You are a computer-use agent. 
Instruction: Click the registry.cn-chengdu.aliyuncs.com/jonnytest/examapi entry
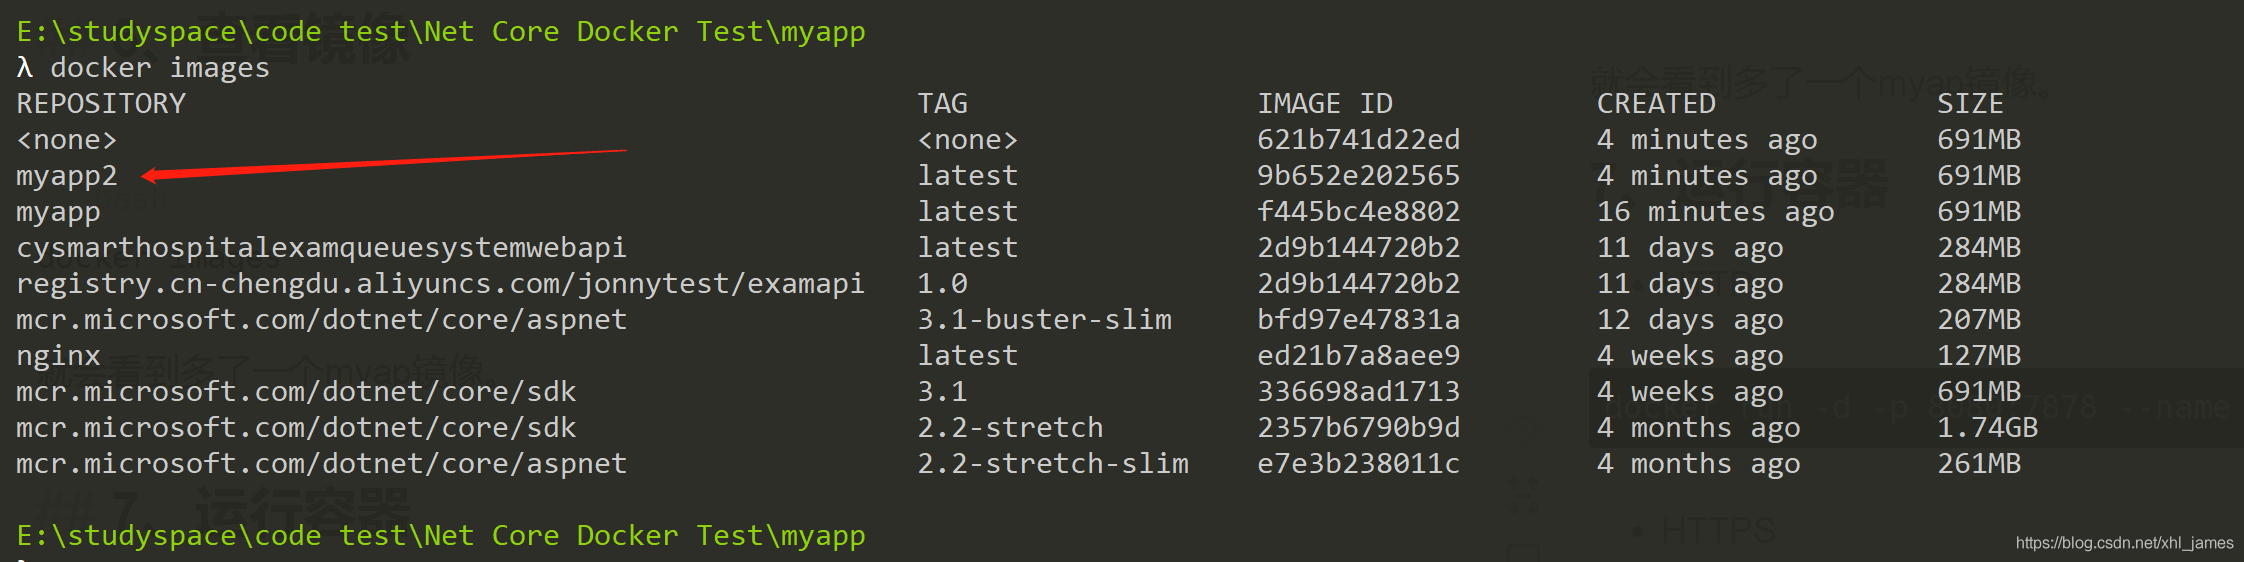pyautogui.click(x=440, y=284)
